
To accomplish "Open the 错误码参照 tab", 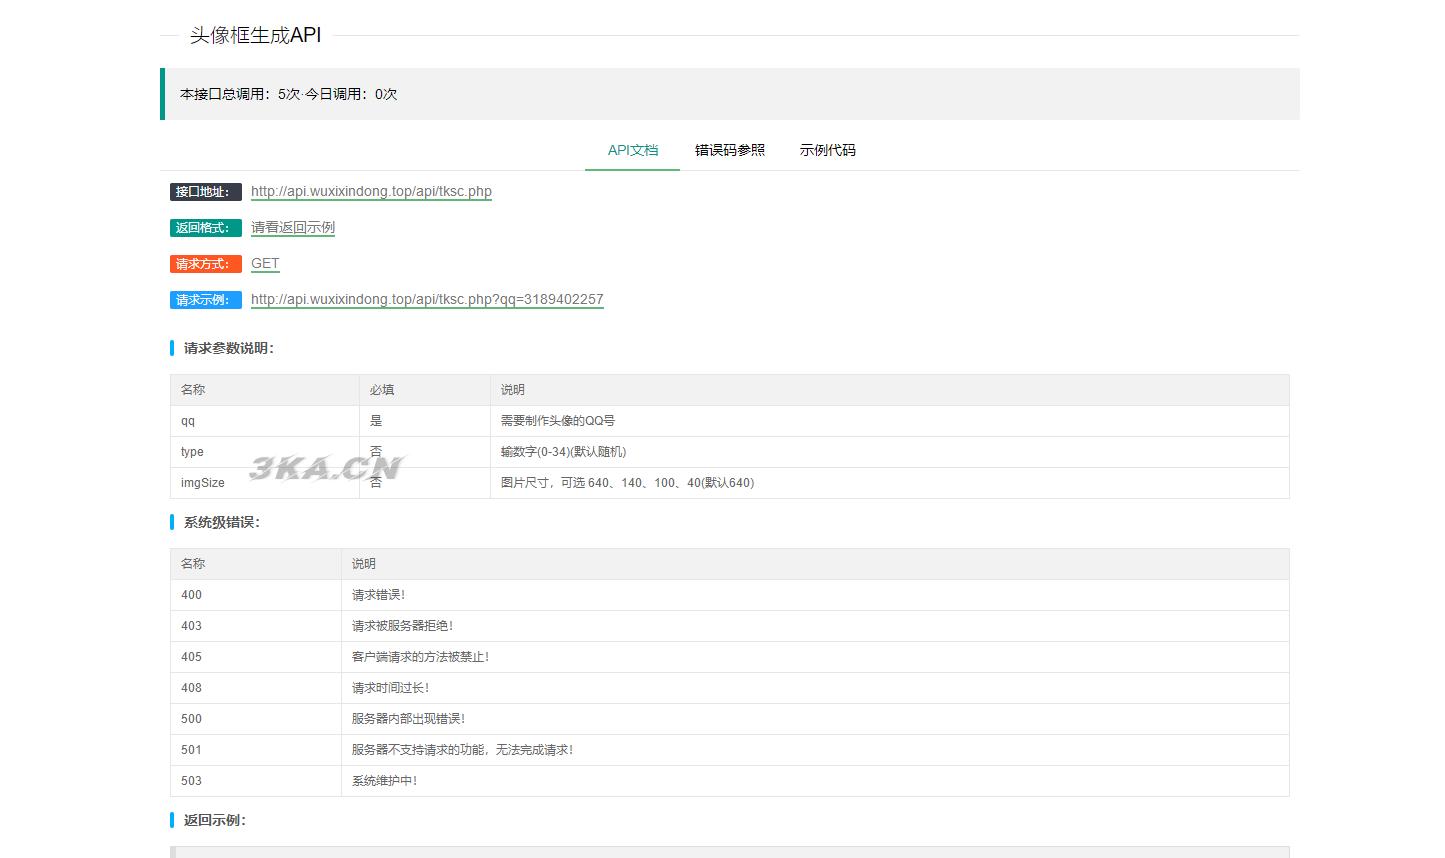I will point(729,150).
